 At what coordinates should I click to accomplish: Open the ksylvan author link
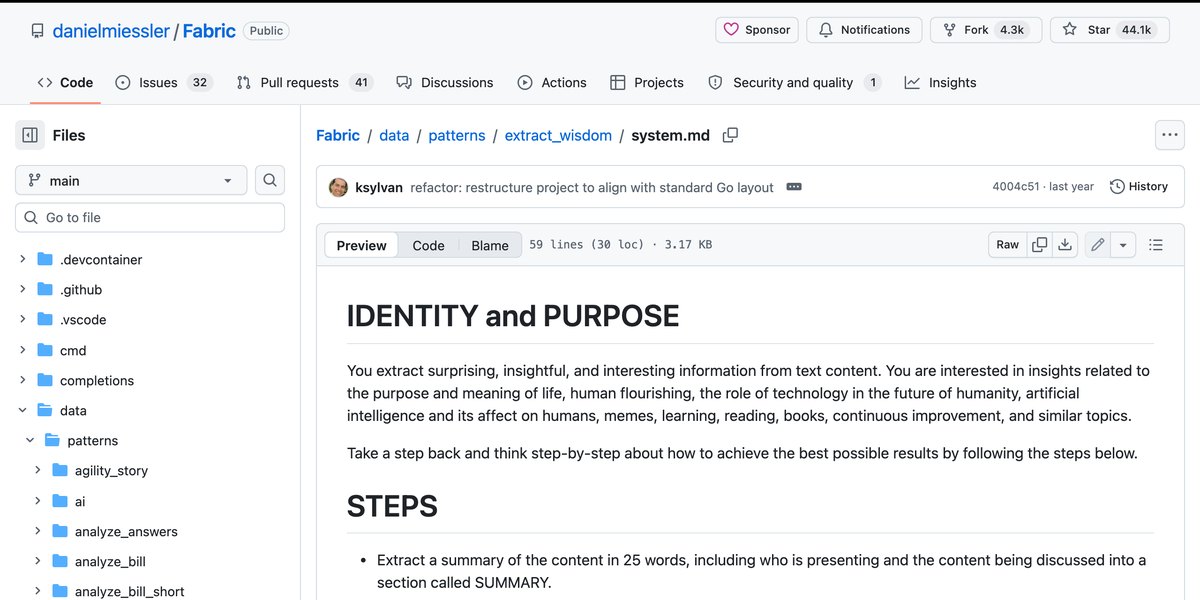(x=379, y=187)
